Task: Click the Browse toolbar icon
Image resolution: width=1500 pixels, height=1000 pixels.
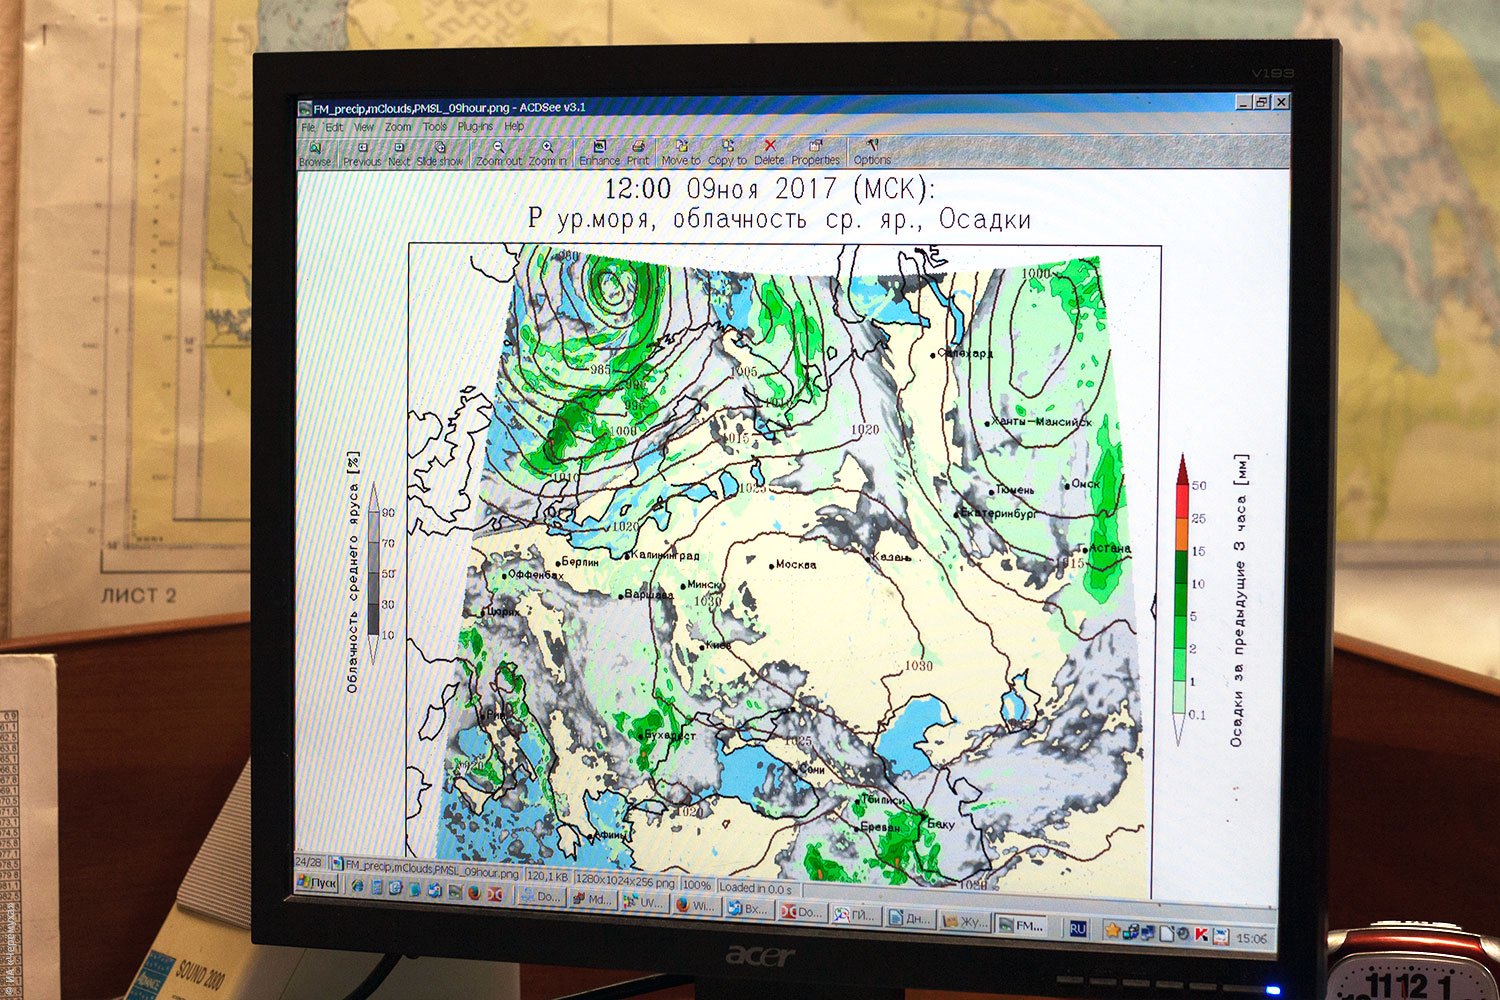Action: click(315, 153)
